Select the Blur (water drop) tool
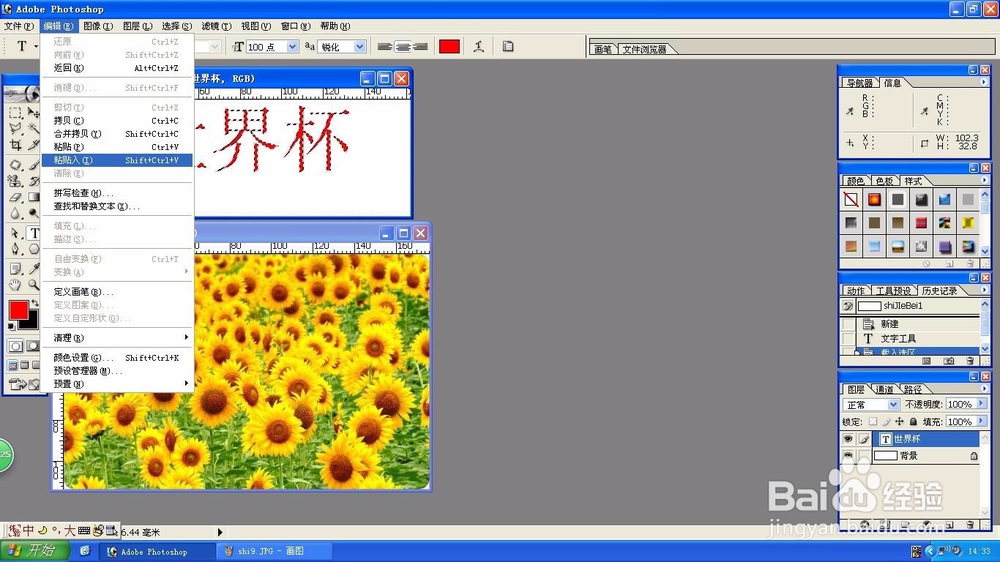 (15, 213)
